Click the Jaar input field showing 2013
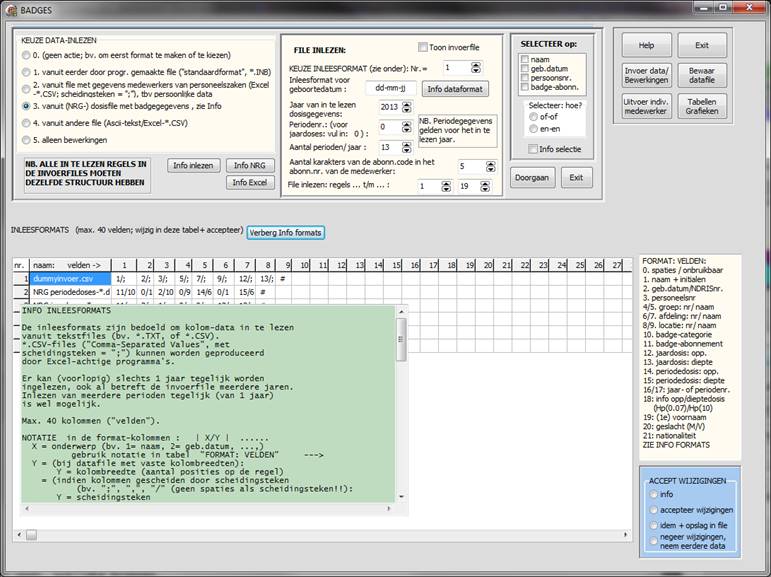This screenshot has height=577, width=771. pos(390,107)
